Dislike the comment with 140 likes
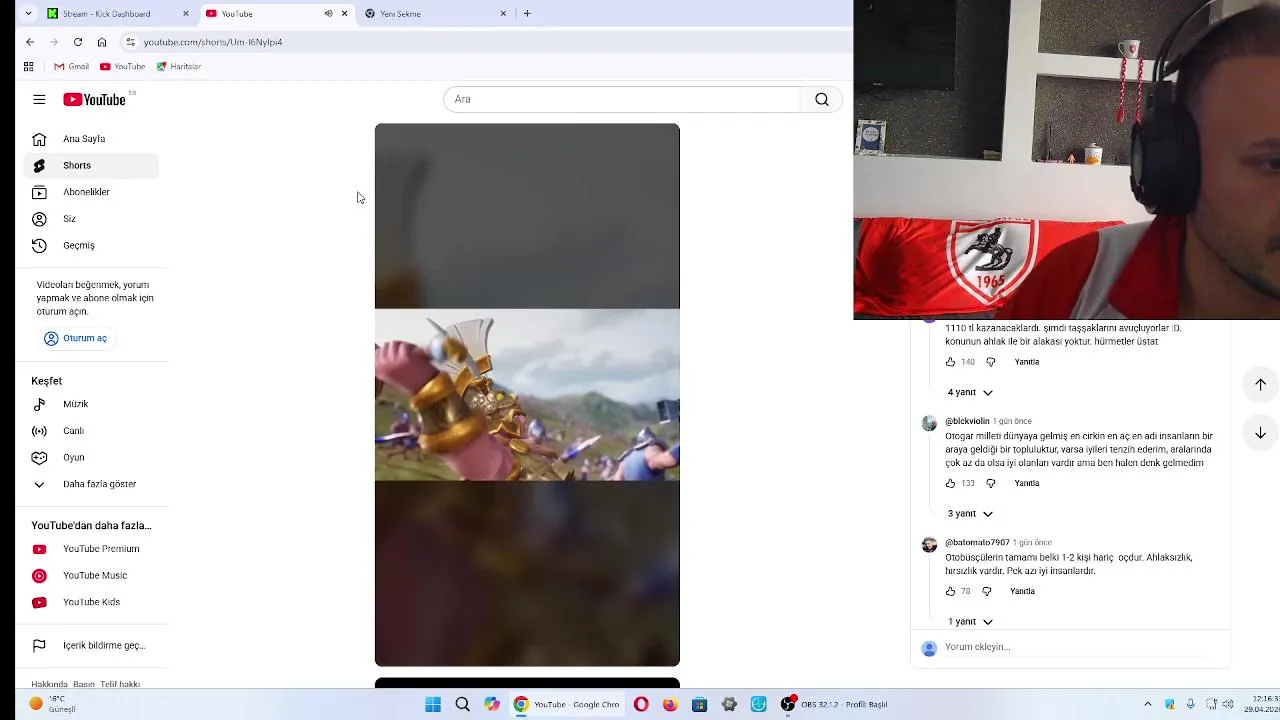Screen dimensions: 1280x720 point(991,362)
